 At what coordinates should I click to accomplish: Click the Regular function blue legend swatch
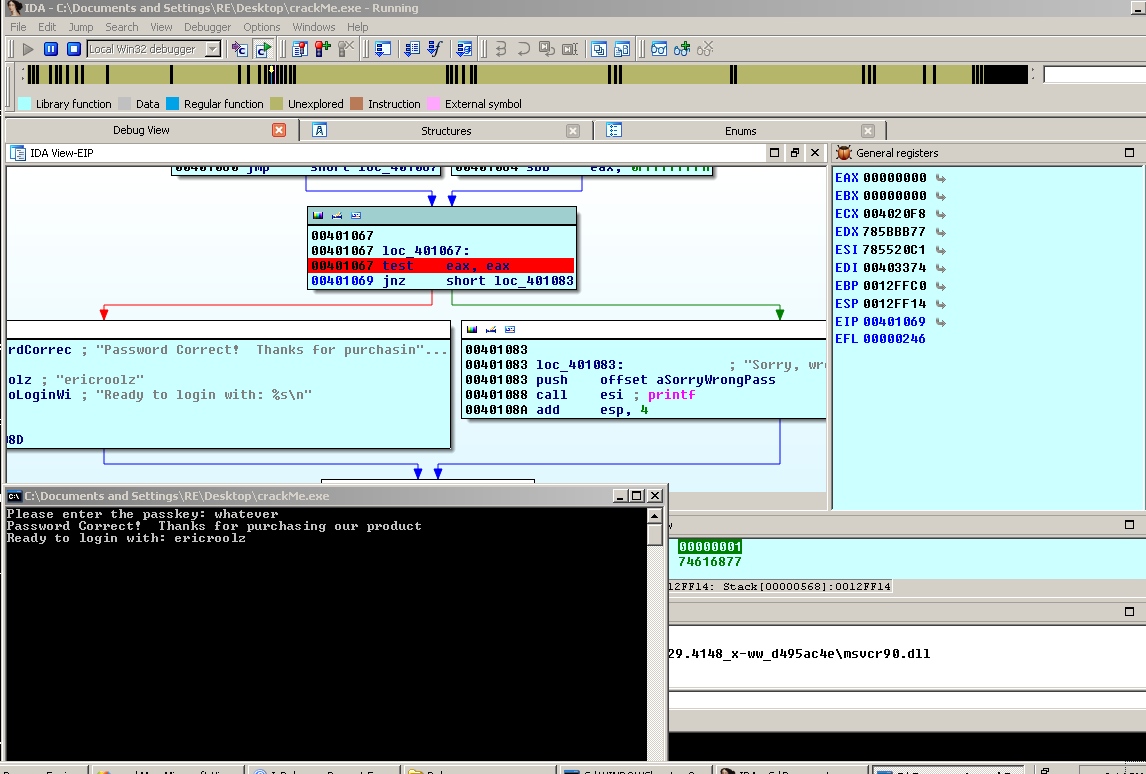coord(172,104)
